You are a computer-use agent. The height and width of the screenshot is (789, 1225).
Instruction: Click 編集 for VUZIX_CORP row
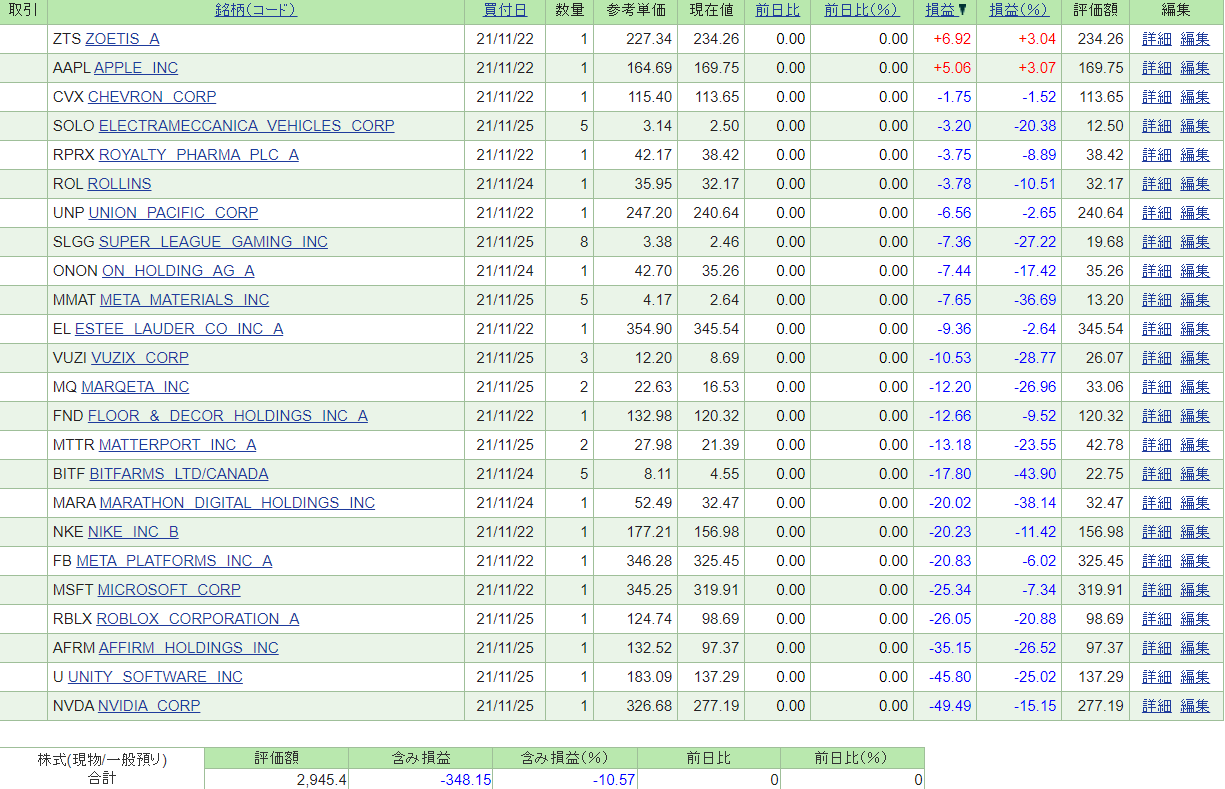[1195, 358]
